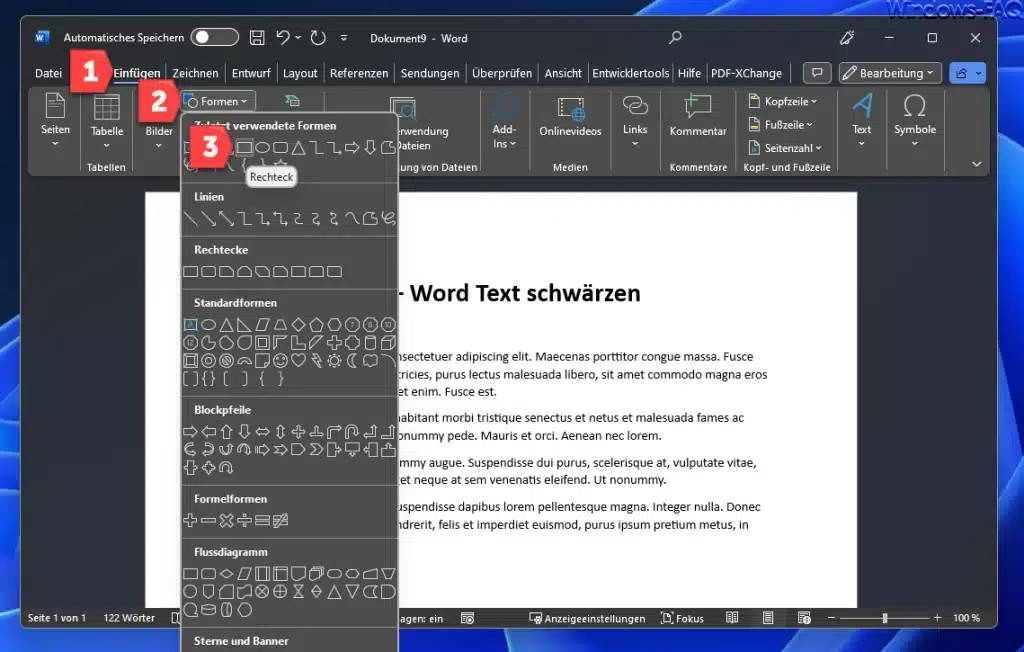
Task: Open the comments pane button
Action: click(816, 73)
